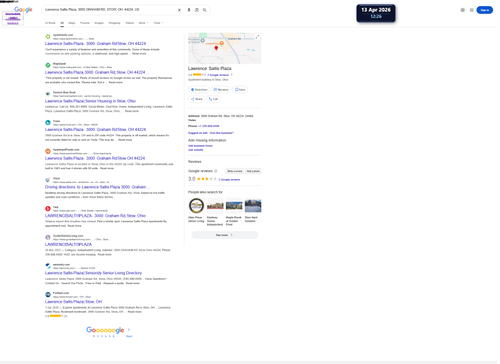Open the Yelp result favicon
Image resolution: width=500 pixels, height=364 pixels.
point(48,209)
